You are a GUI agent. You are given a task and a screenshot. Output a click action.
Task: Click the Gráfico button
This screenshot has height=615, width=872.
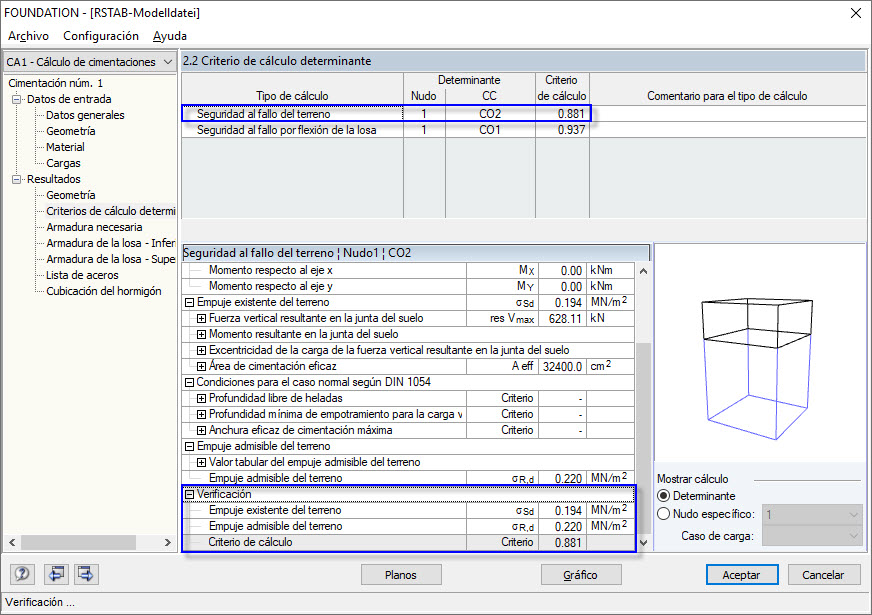click(x=581, y=574)
